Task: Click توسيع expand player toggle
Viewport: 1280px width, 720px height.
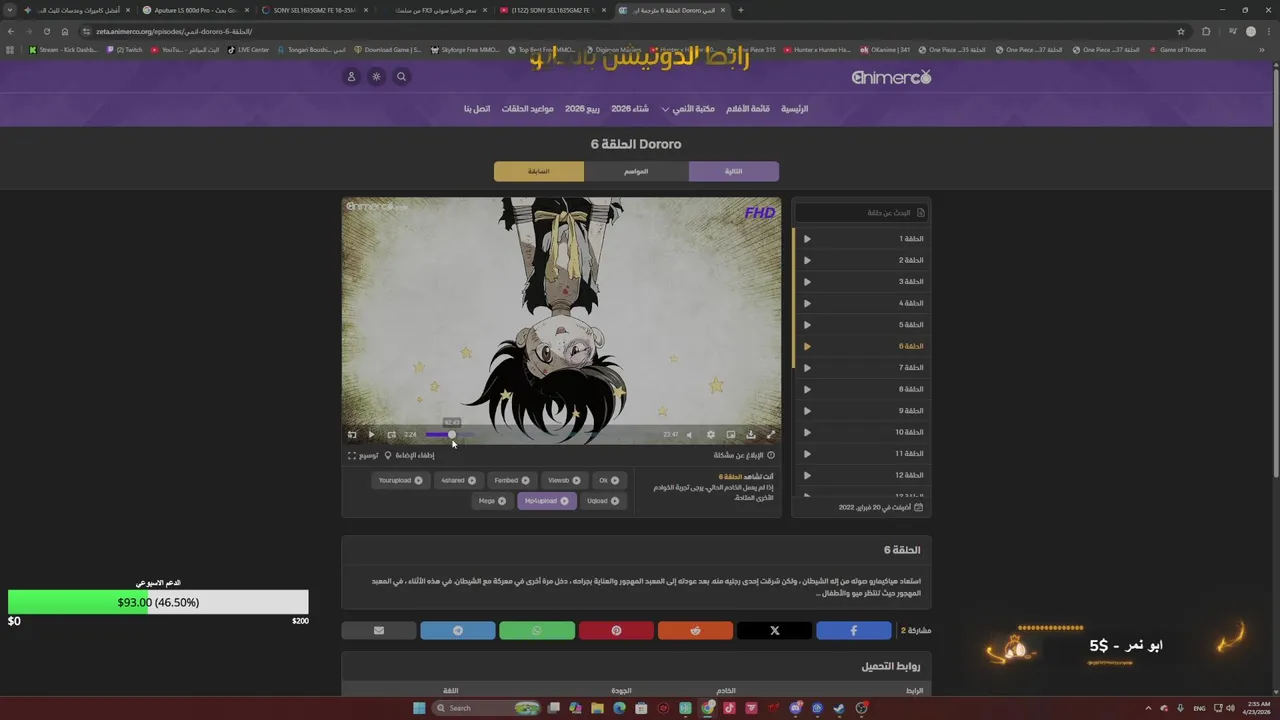Action: [362, 456]
